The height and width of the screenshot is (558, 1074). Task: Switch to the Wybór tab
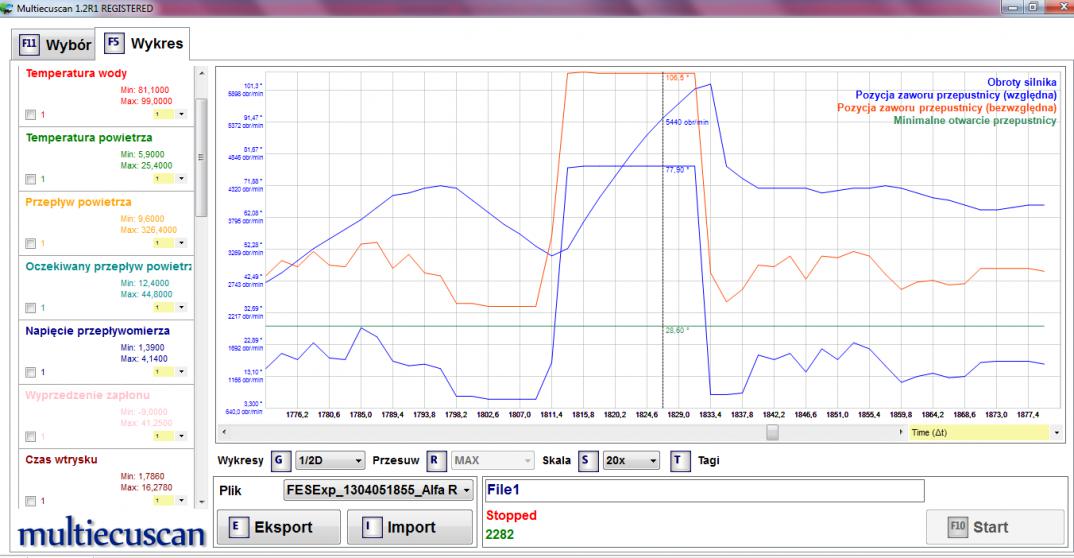pyautogui.click(x=53, y=45)
